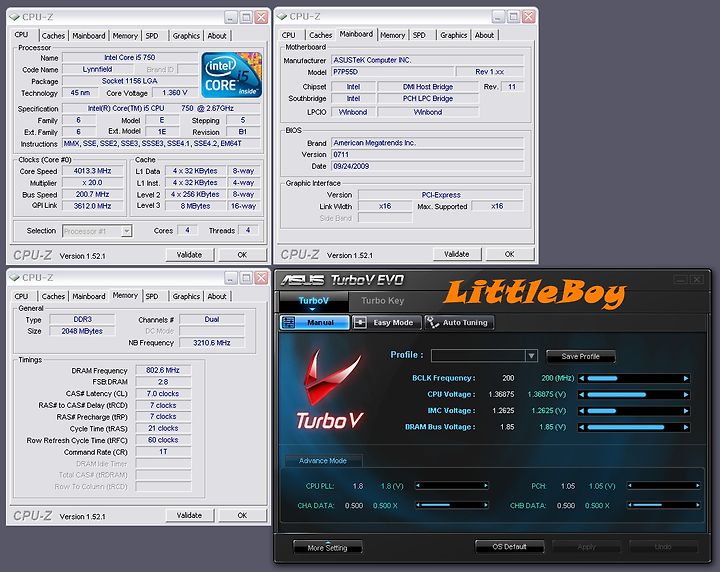Click the CHA DATA slider track
Image resolution: width=720 pixels, height=572 pixels.
(x=452, y=505)
